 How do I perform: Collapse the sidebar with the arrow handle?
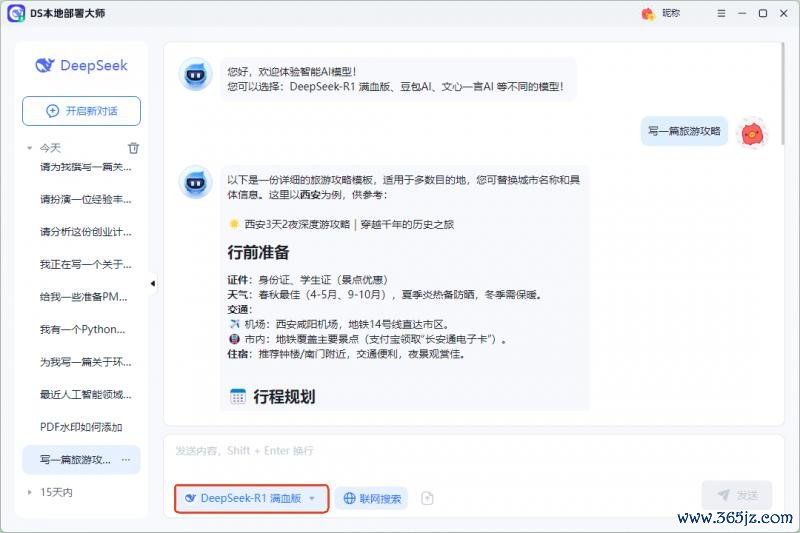pos(153,284)
